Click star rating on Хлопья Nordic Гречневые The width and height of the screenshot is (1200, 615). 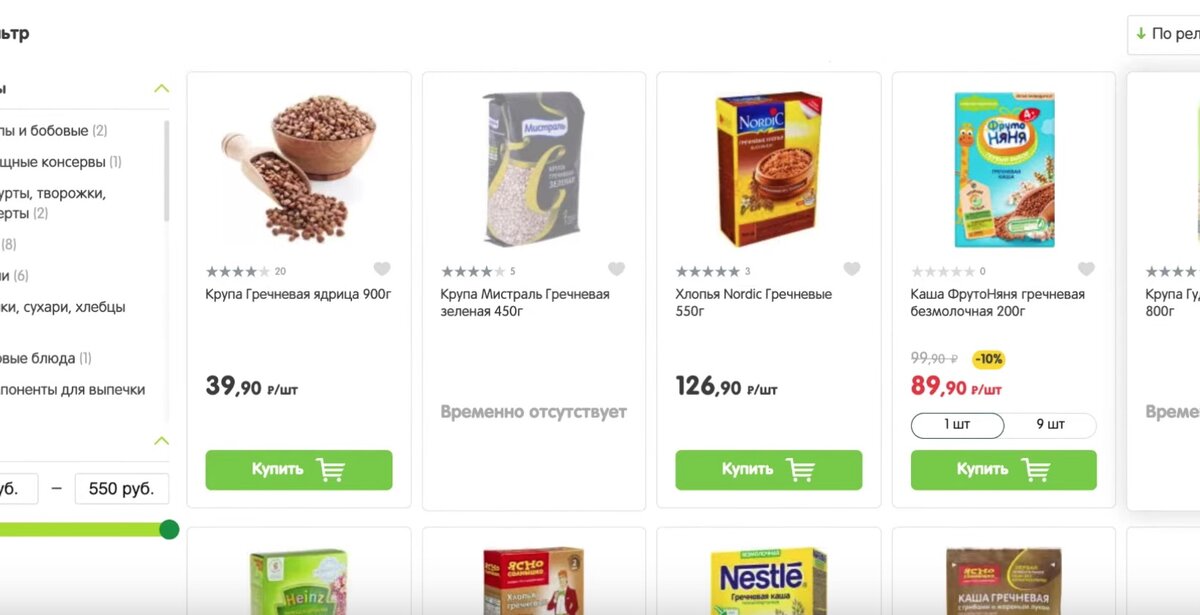(x=707, y=271)
